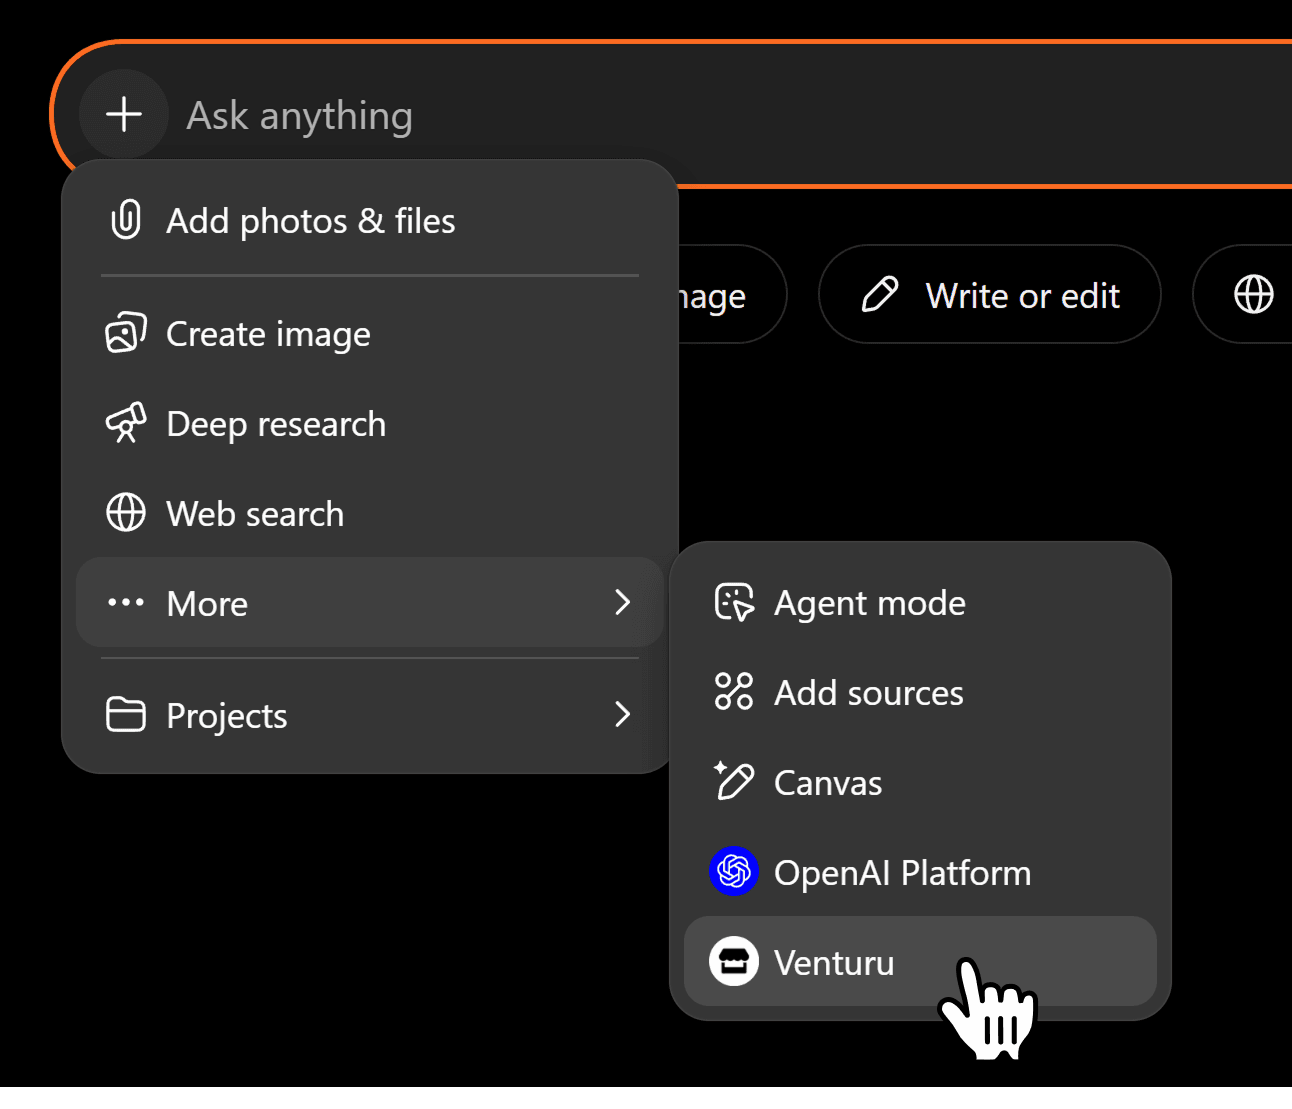Click the Web search globe icon

(x=126, y=513)
